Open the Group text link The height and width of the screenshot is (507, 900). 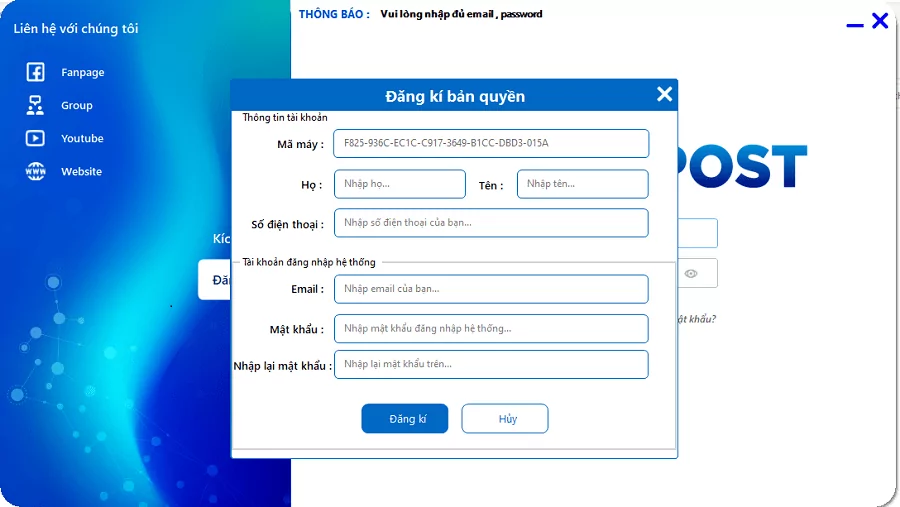click(76, 105)
